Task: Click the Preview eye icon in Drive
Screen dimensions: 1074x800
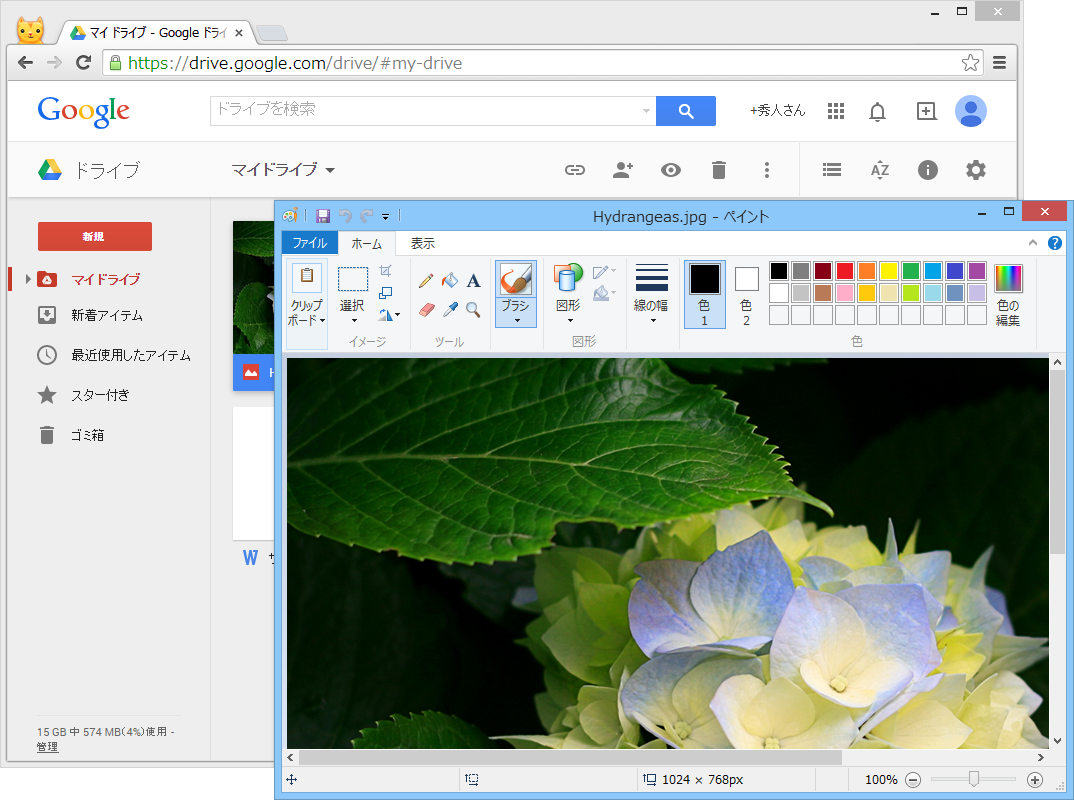Action: click(x=671, y=170)
